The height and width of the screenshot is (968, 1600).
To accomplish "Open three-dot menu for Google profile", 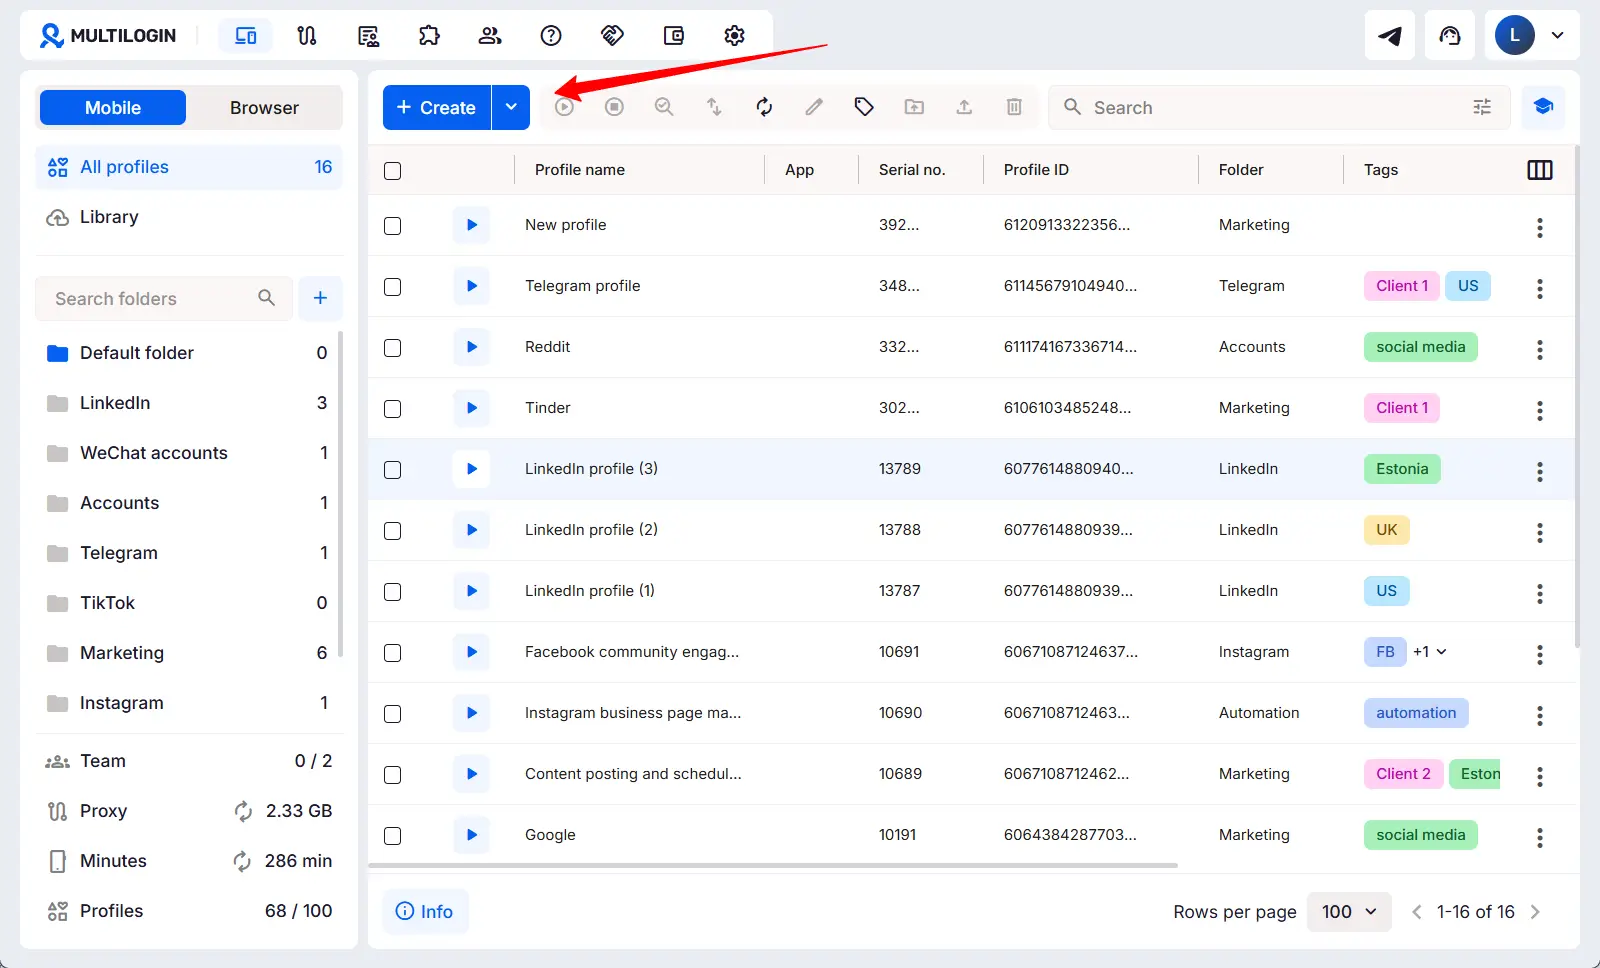I will pos(1540,838).
